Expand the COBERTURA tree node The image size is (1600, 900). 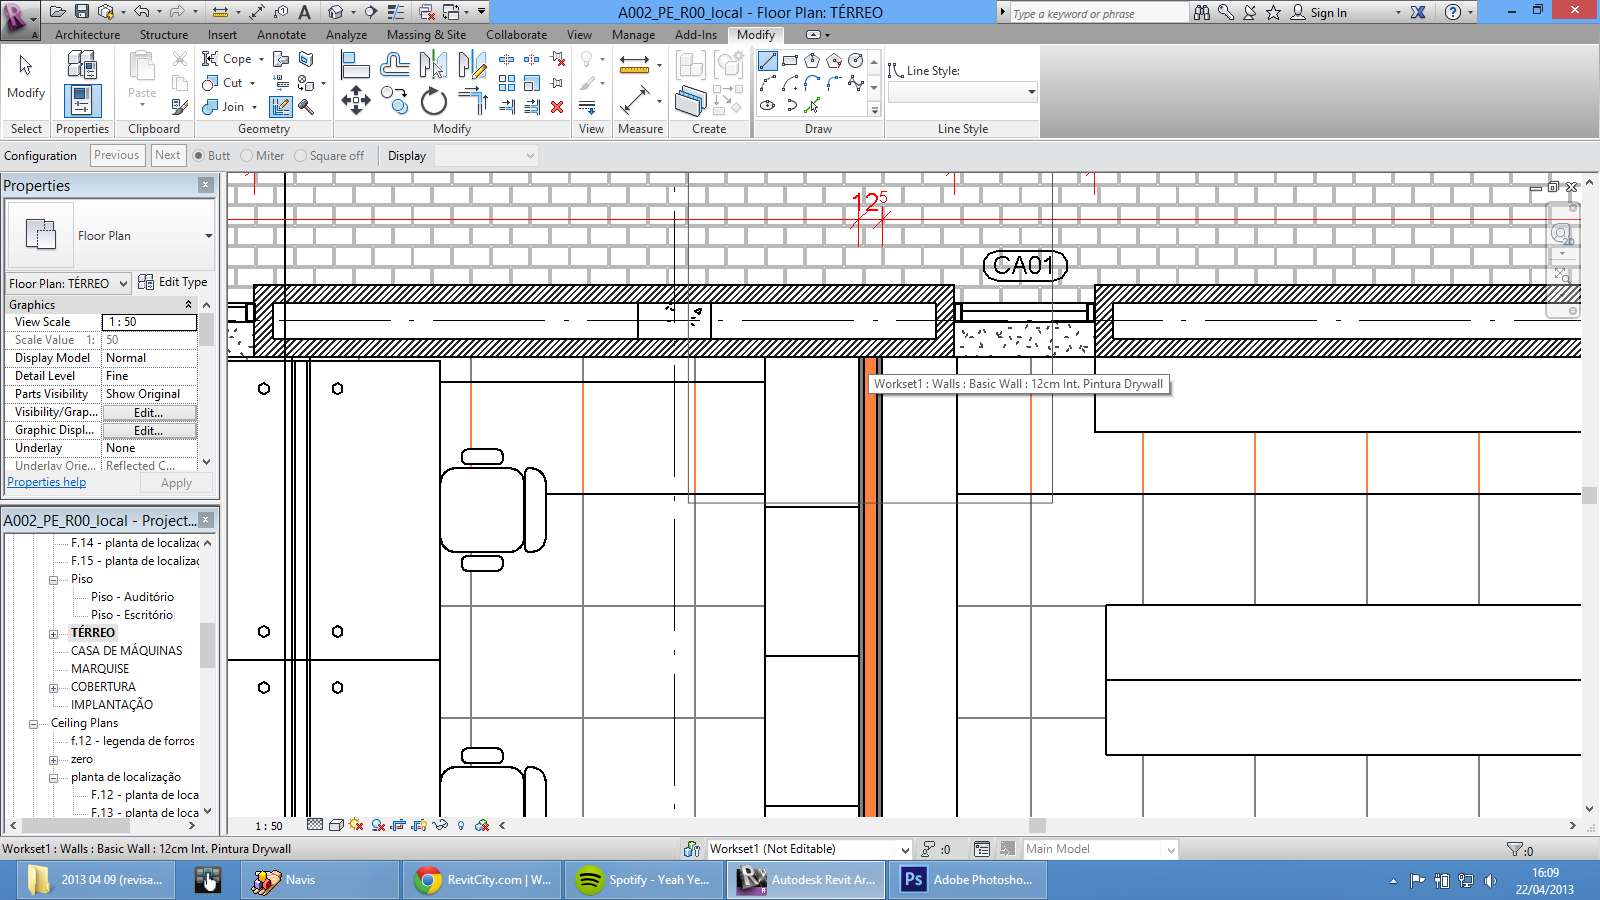[54, 688]
